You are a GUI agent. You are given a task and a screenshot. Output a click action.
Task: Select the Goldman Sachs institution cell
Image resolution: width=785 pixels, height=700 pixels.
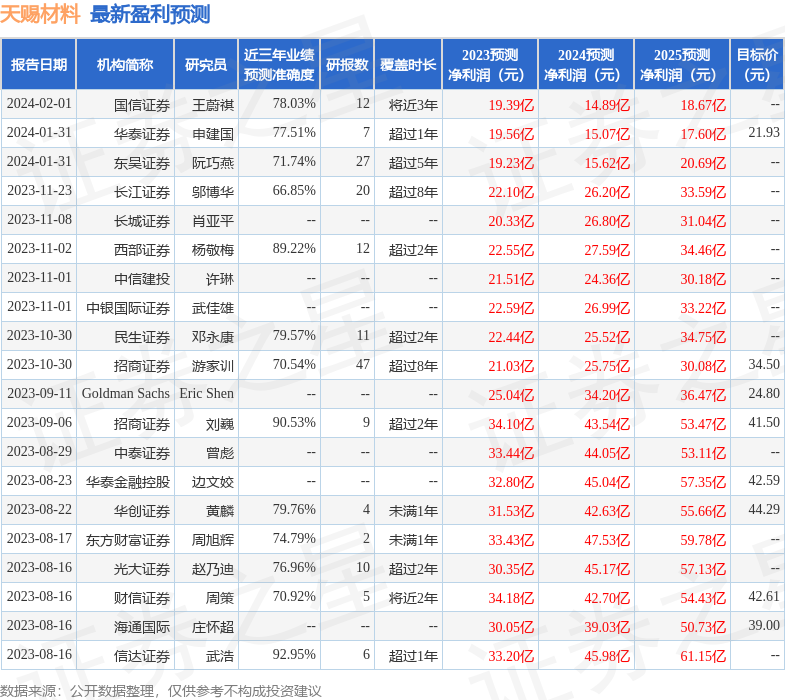(x=126, y=394)
